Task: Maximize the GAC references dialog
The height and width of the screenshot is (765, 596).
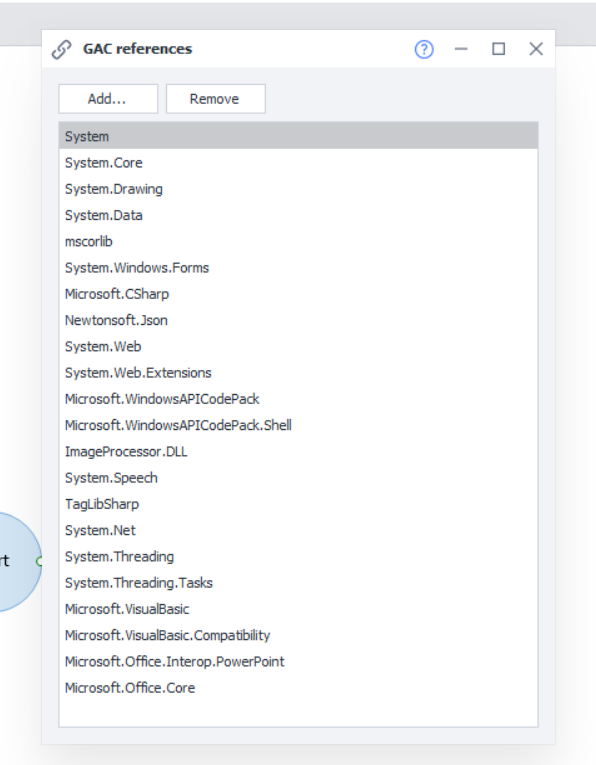Action: (x=498, y=49)
